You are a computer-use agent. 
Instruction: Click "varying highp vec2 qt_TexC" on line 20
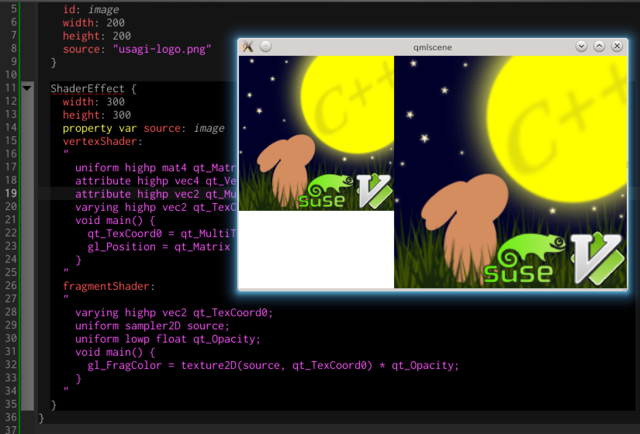(x=156, y=207)
